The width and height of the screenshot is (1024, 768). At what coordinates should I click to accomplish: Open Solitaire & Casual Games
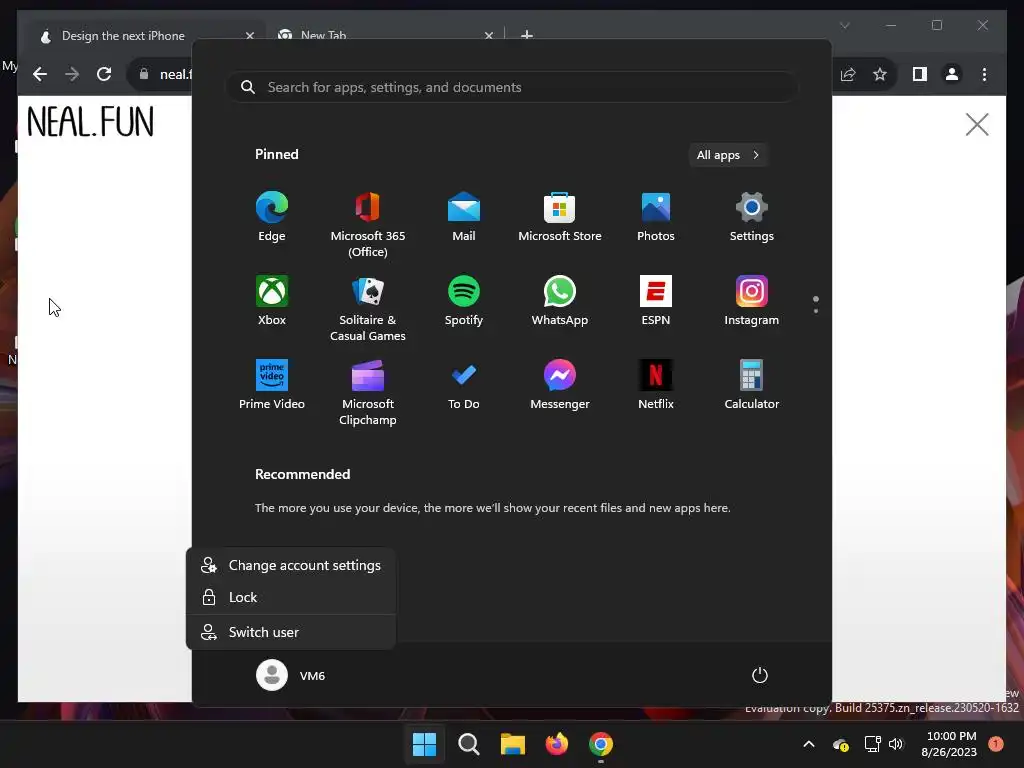pos(368,308)
